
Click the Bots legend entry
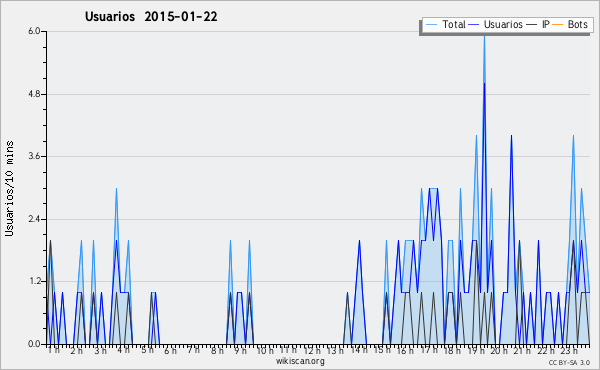tap(570, 24)
